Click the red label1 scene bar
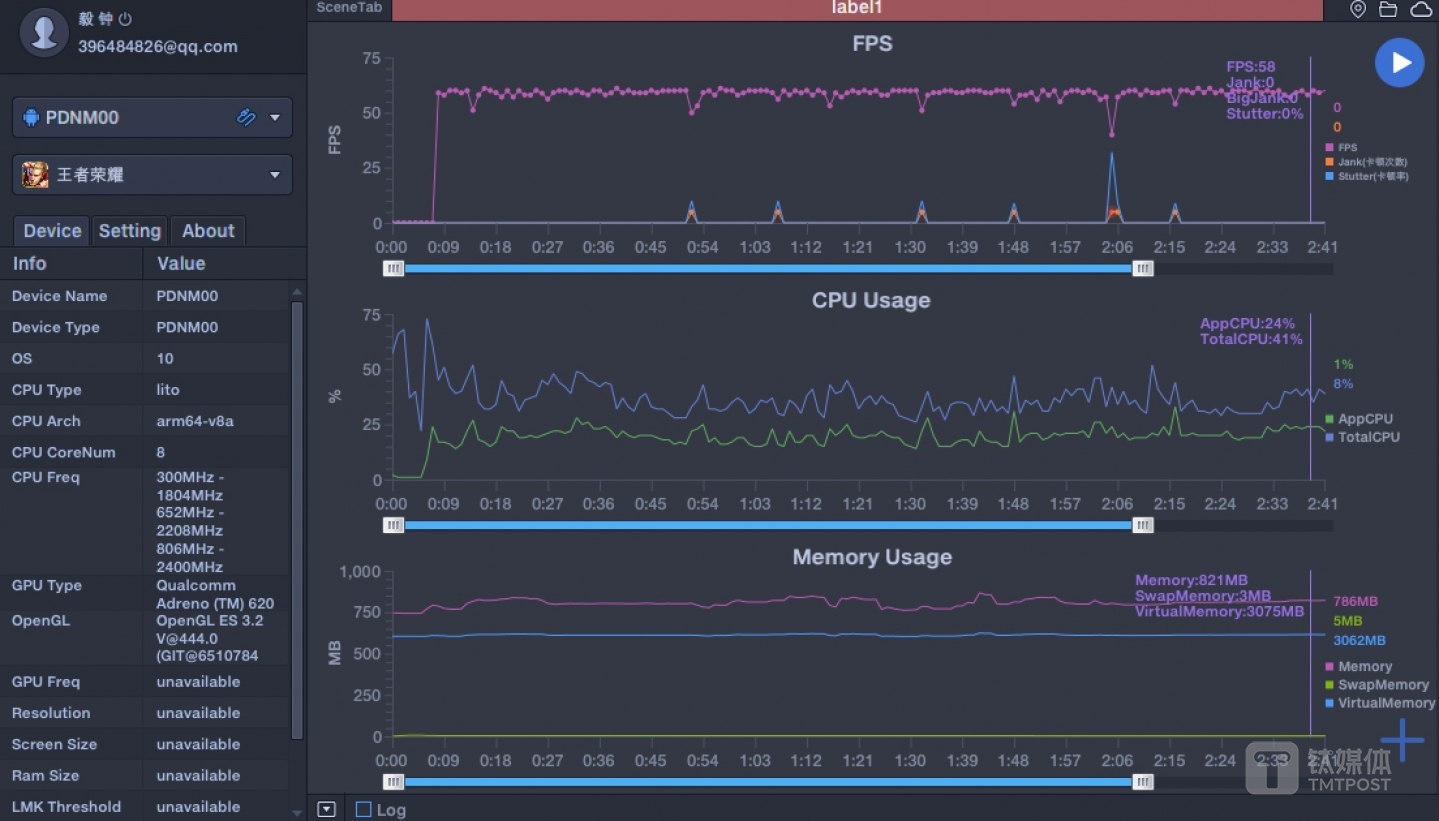1439x821 pixels. click(857, 10)
